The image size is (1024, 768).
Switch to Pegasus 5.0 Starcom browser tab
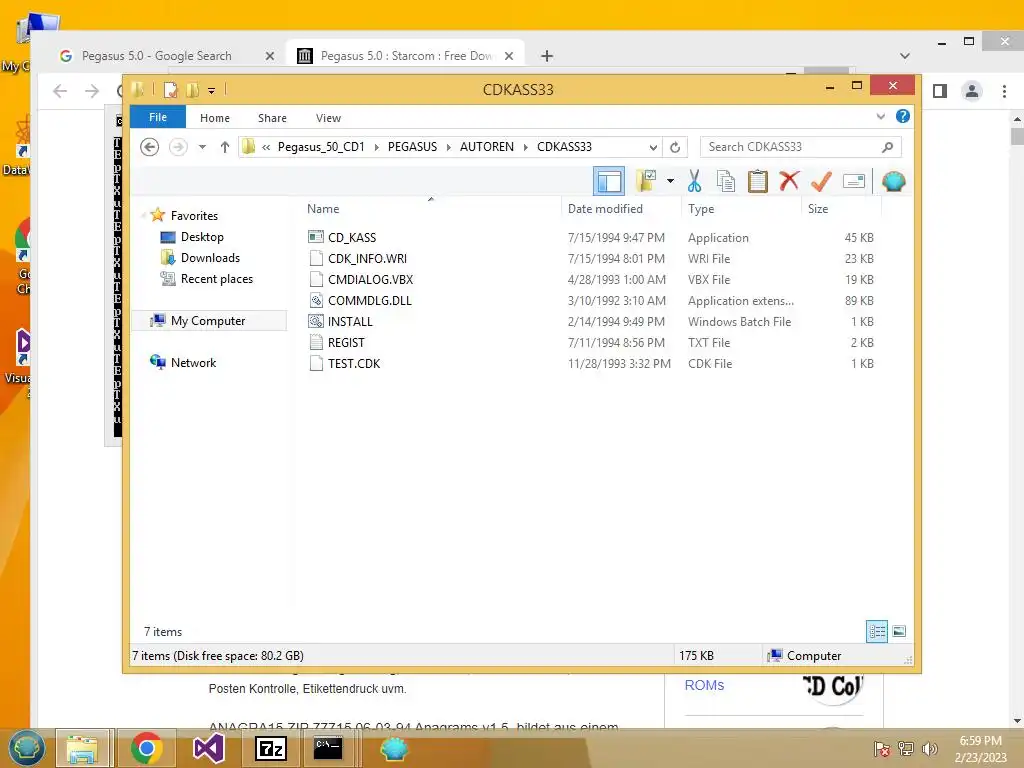click(x=406, y=56)
